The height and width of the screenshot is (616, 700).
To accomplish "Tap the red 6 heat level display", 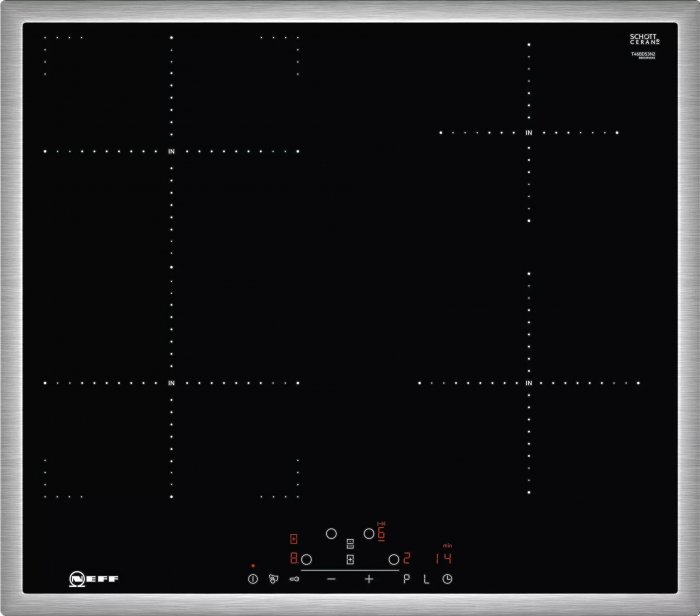I will (381, 534).
